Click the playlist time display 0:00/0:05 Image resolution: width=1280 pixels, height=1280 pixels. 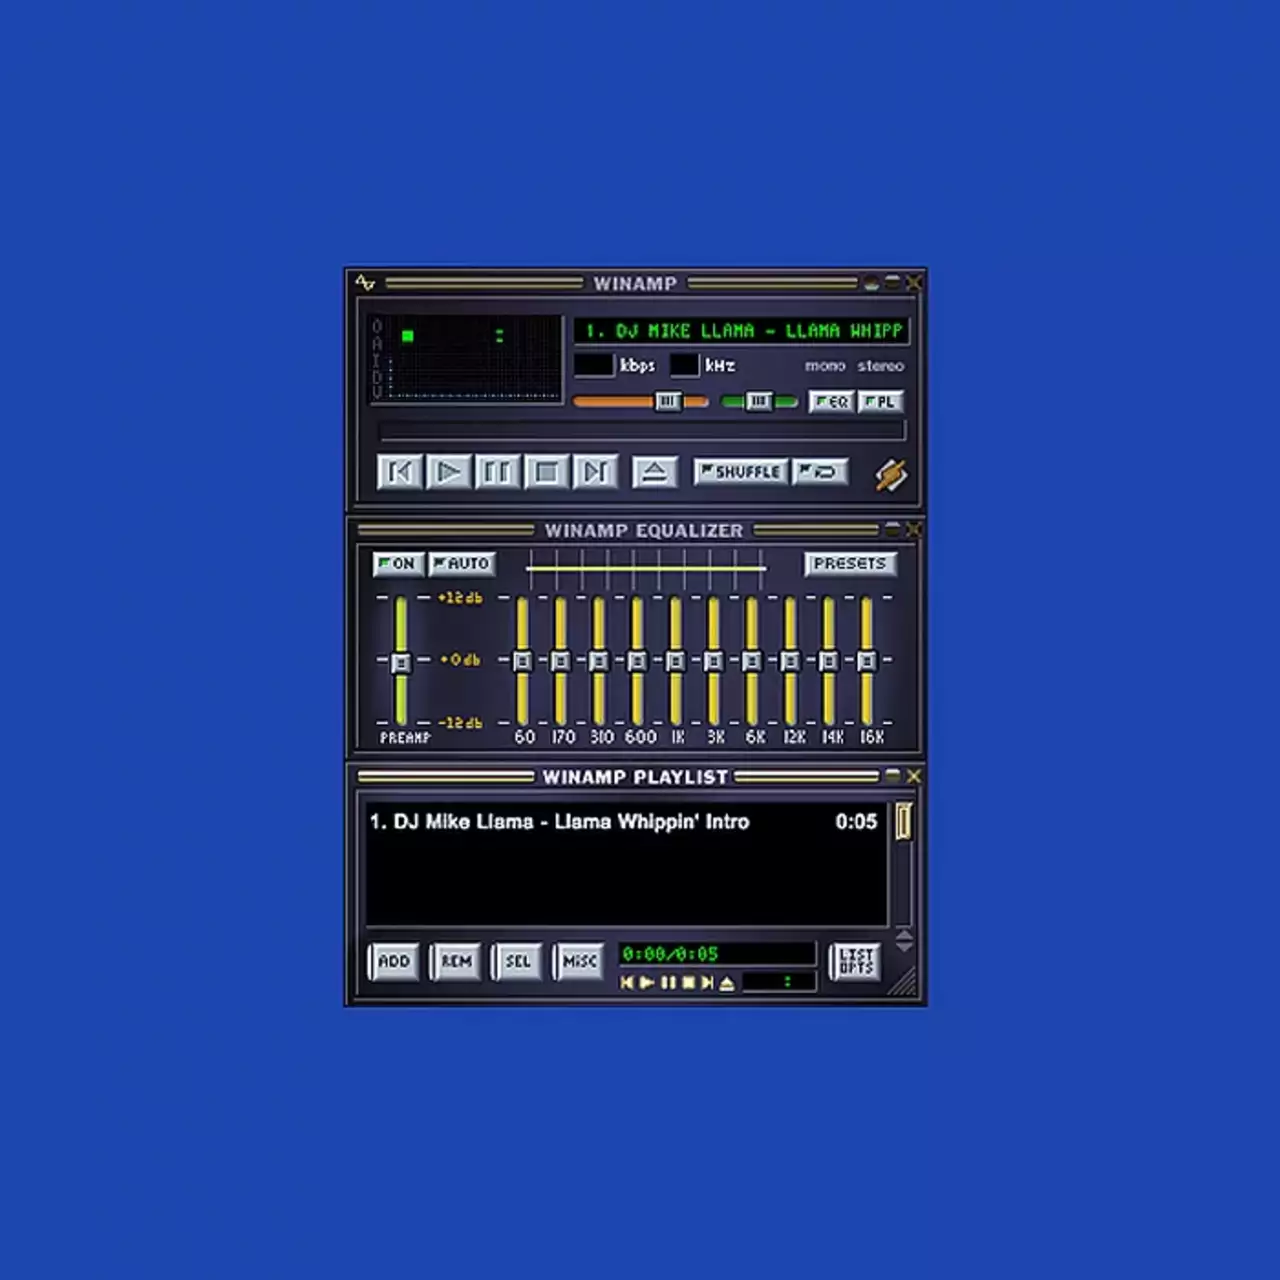(x=717, y=954)
